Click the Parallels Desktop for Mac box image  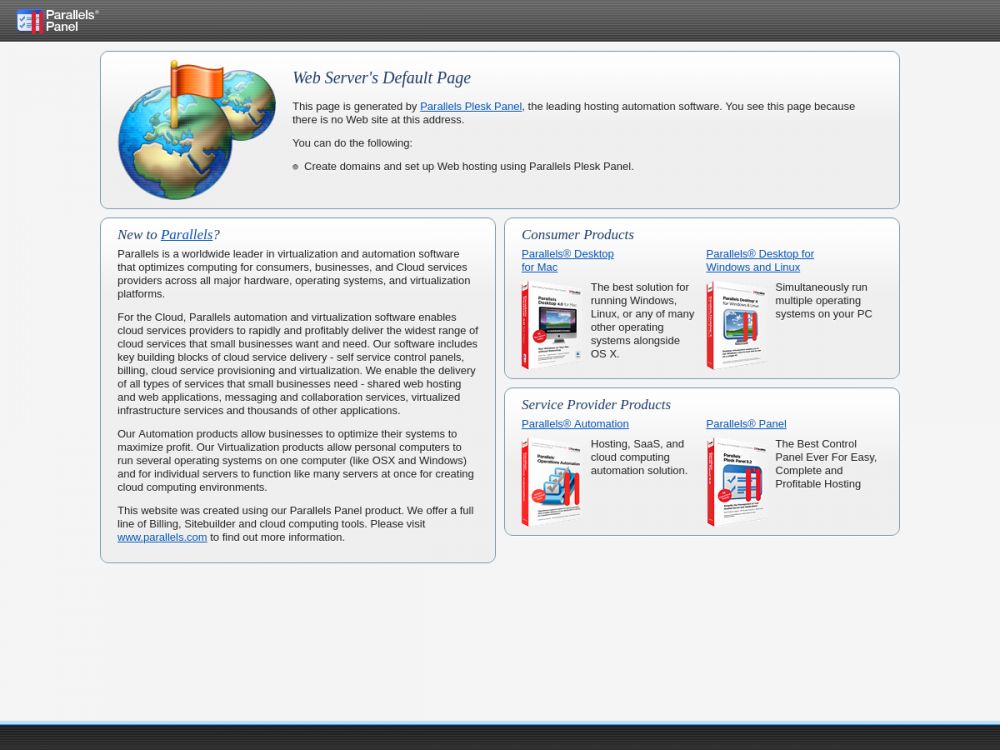point(550,325)
